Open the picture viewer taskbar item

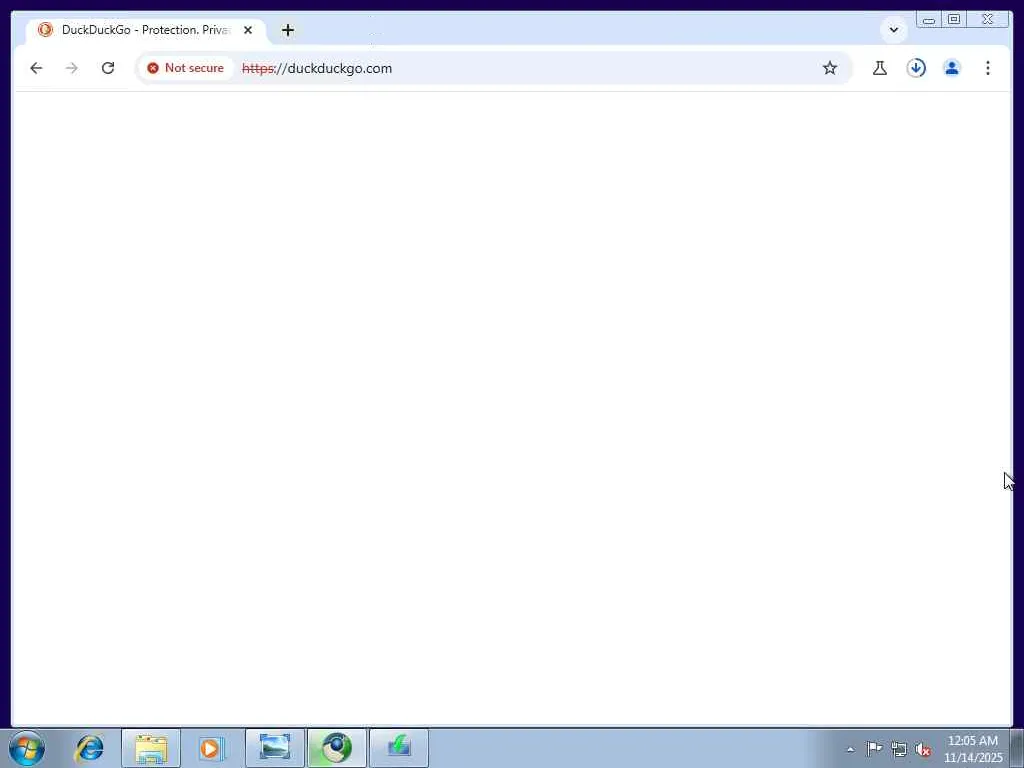point(275,748)
